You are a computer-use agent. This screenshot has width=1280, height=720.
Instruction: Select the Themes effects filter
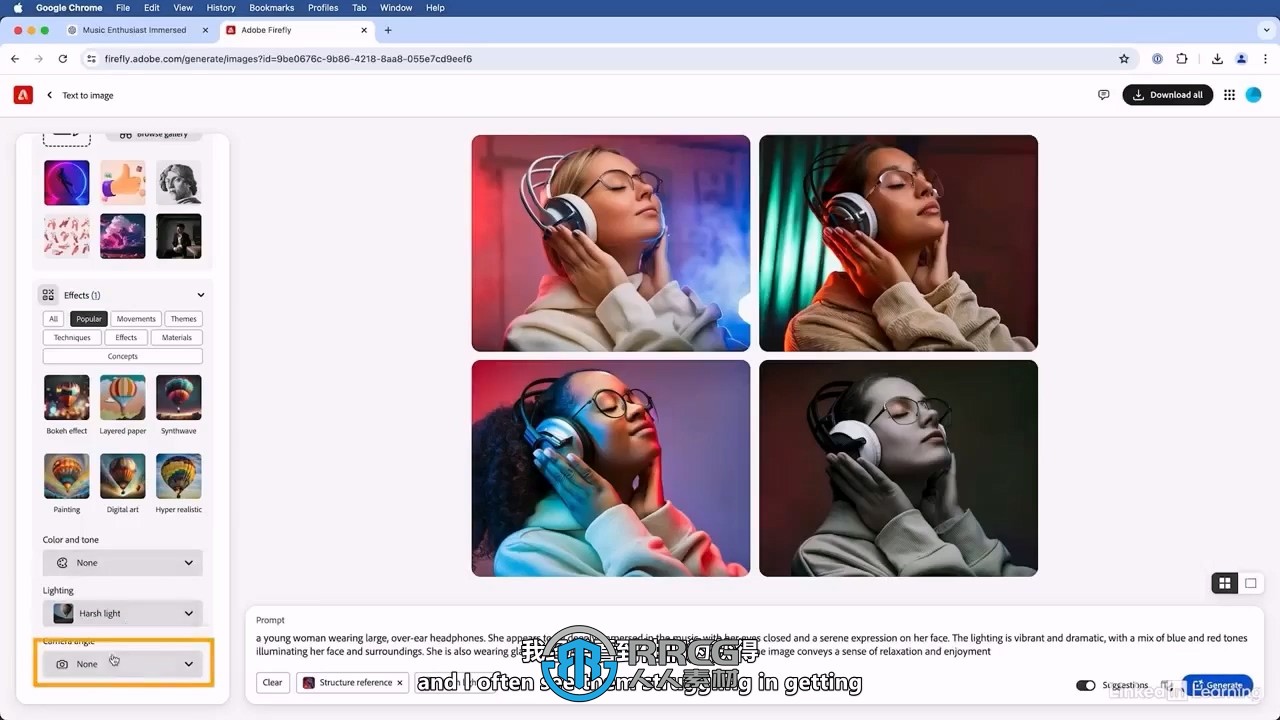coord(183,319)
